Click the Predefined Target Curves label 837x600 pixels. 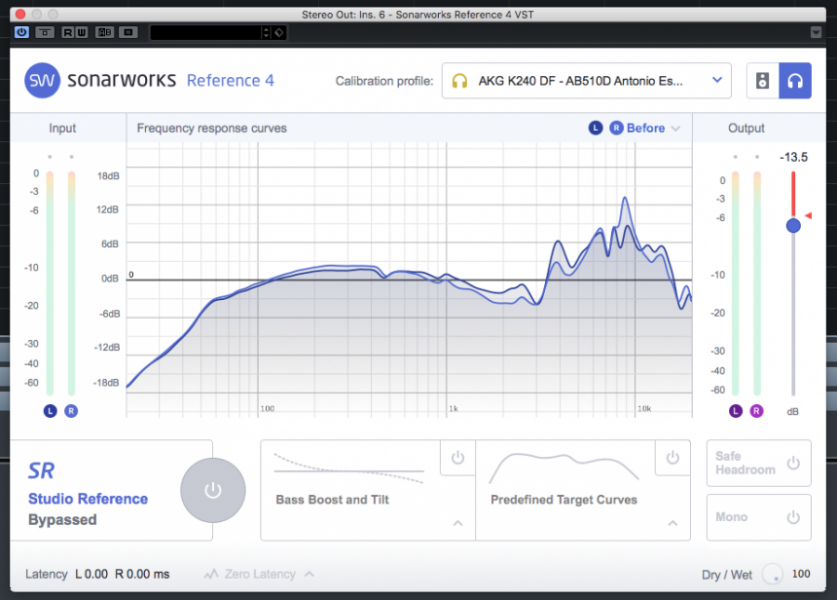pos(564,500)
